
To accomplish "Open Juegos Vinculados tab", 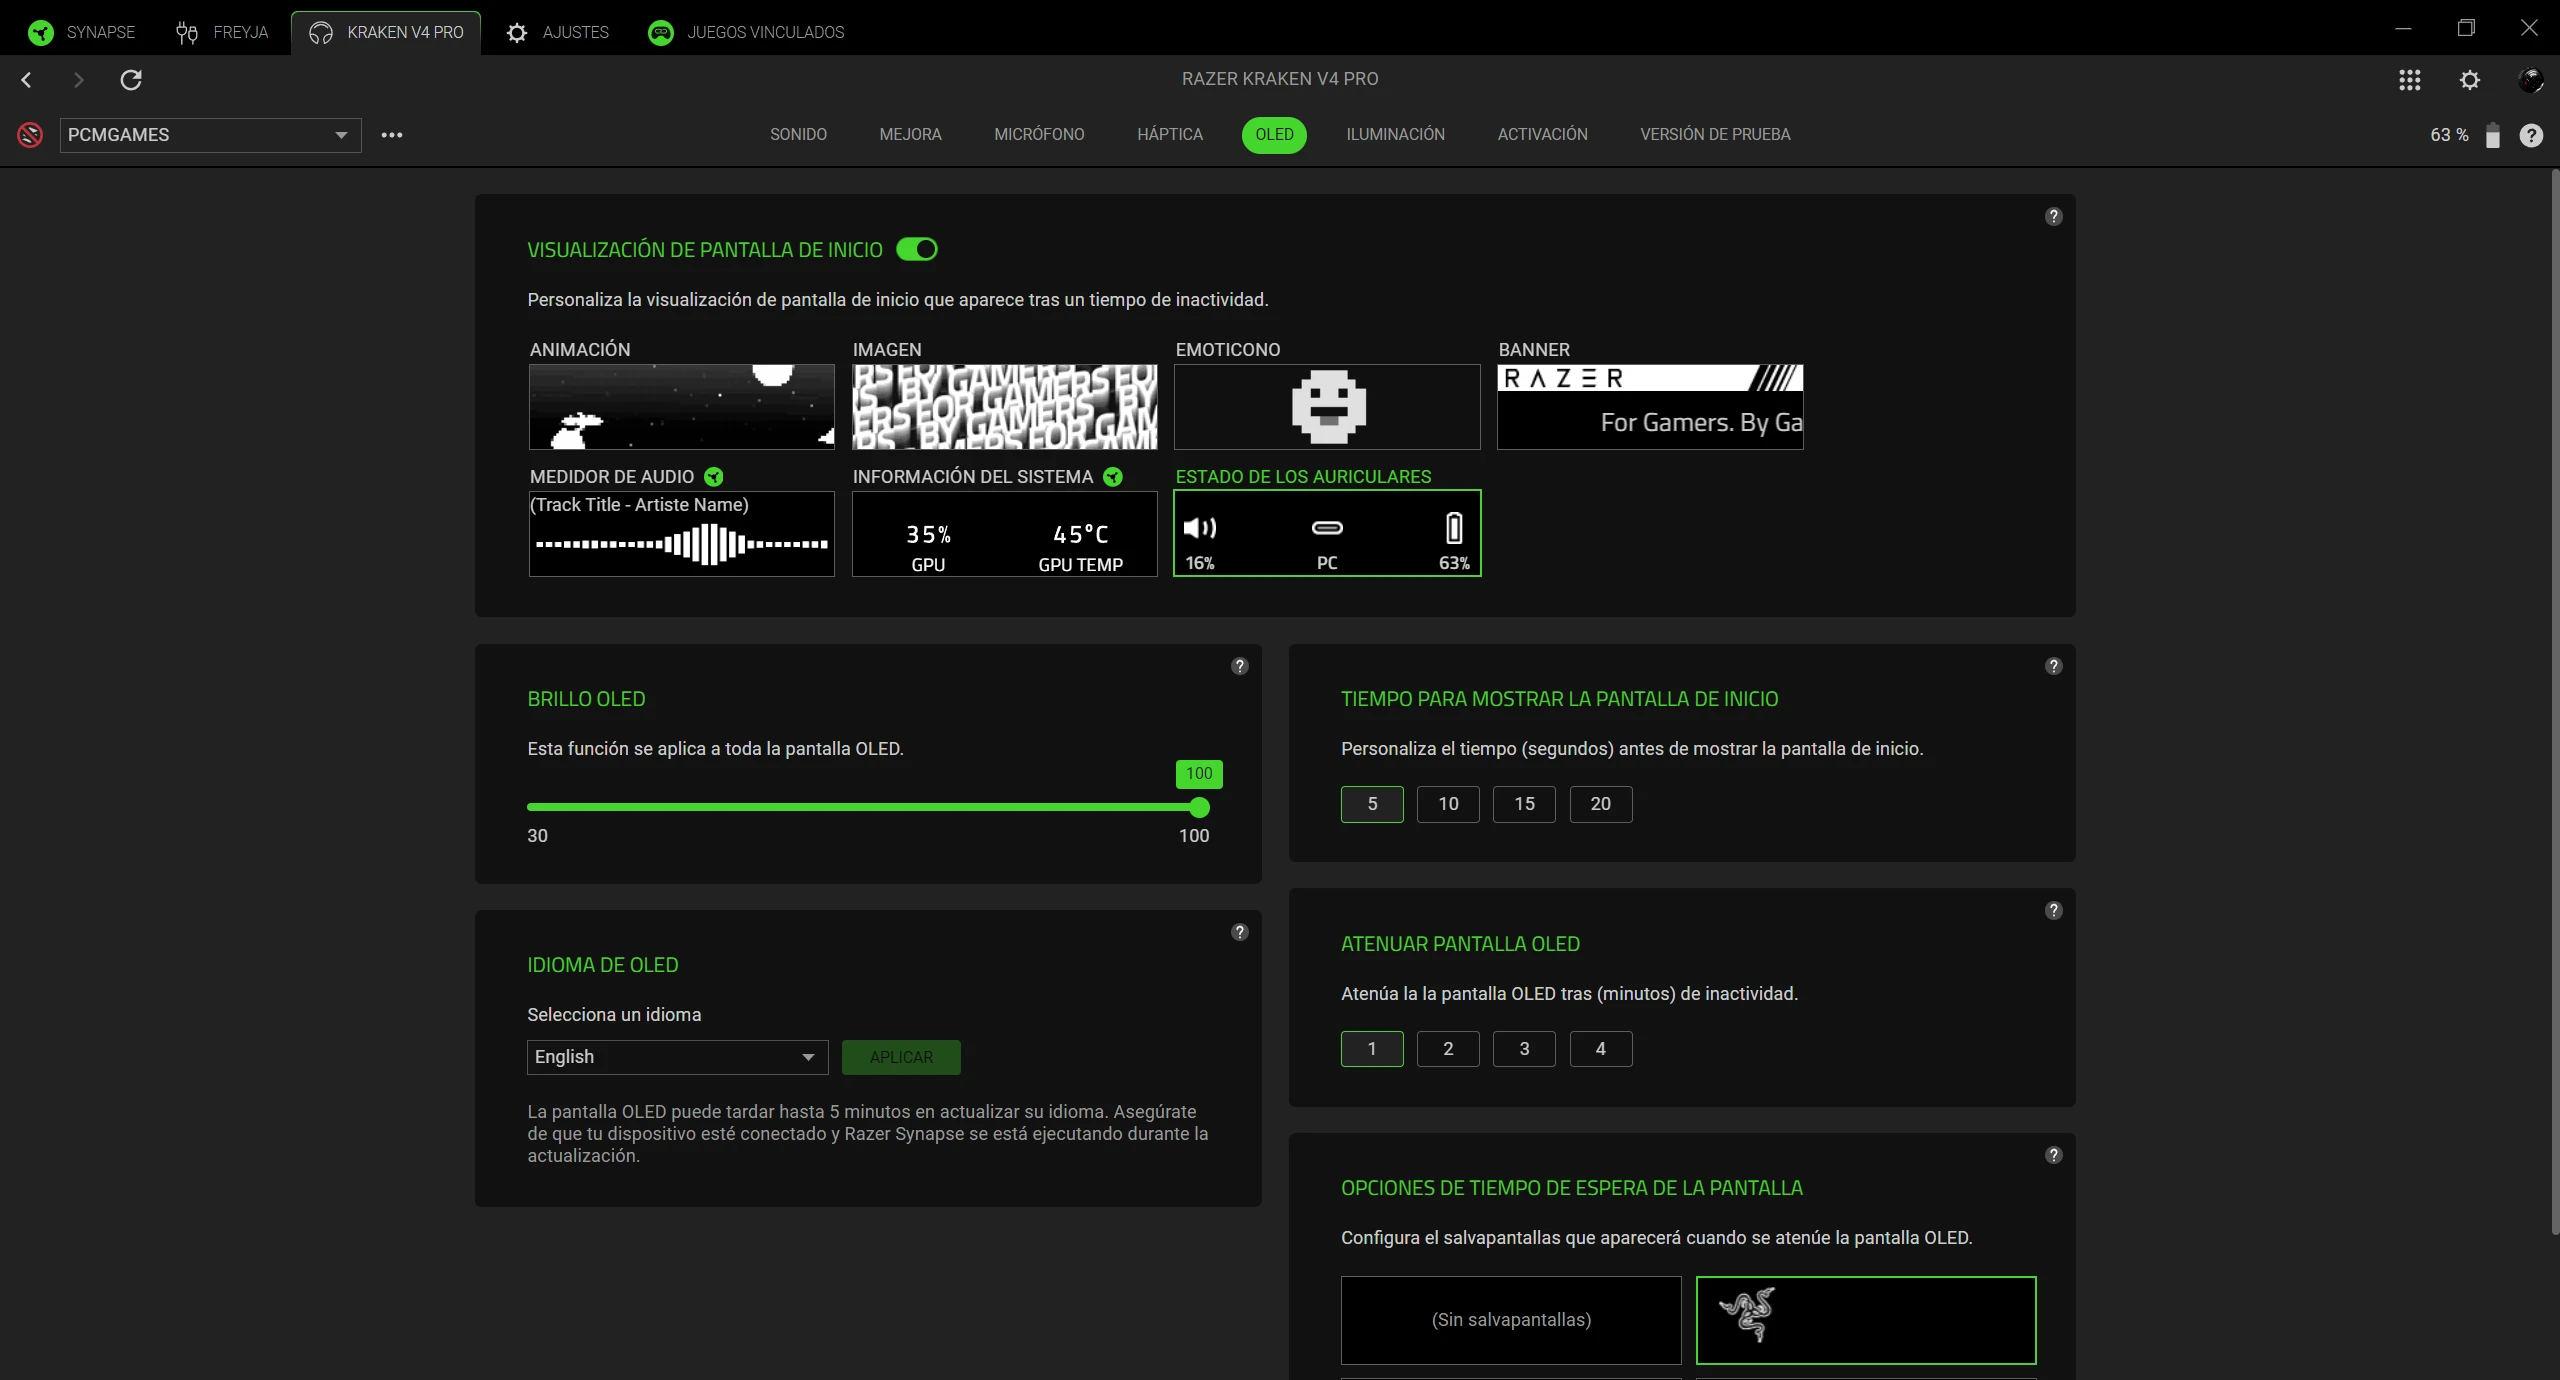I will 746,32.
